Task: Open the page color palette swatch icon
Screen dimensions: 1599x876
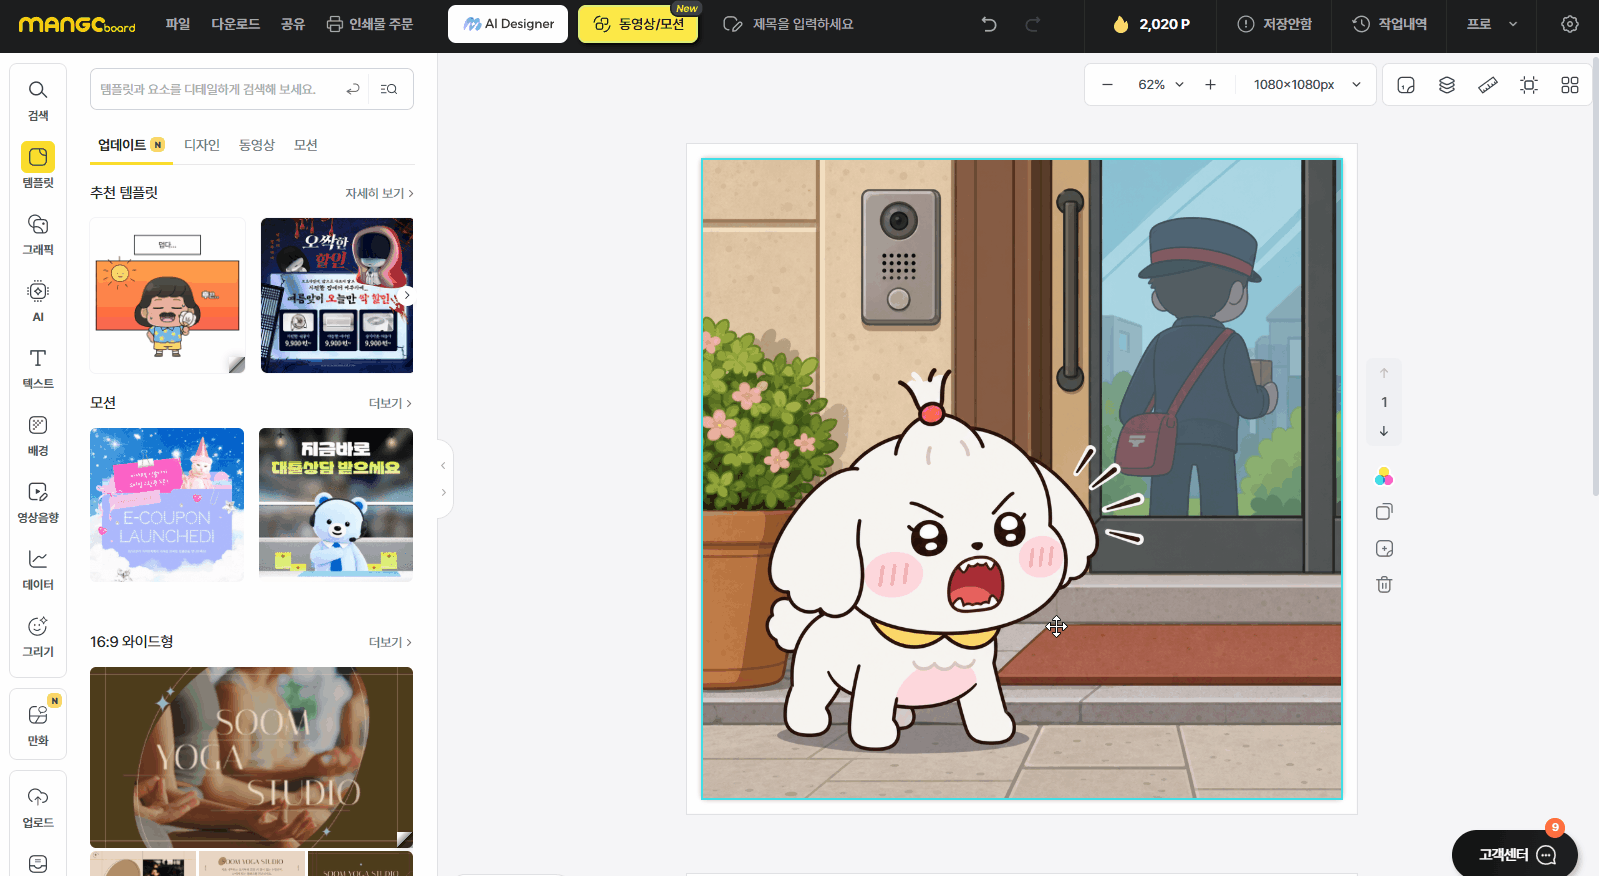Action: click(x=1384, y=477)
